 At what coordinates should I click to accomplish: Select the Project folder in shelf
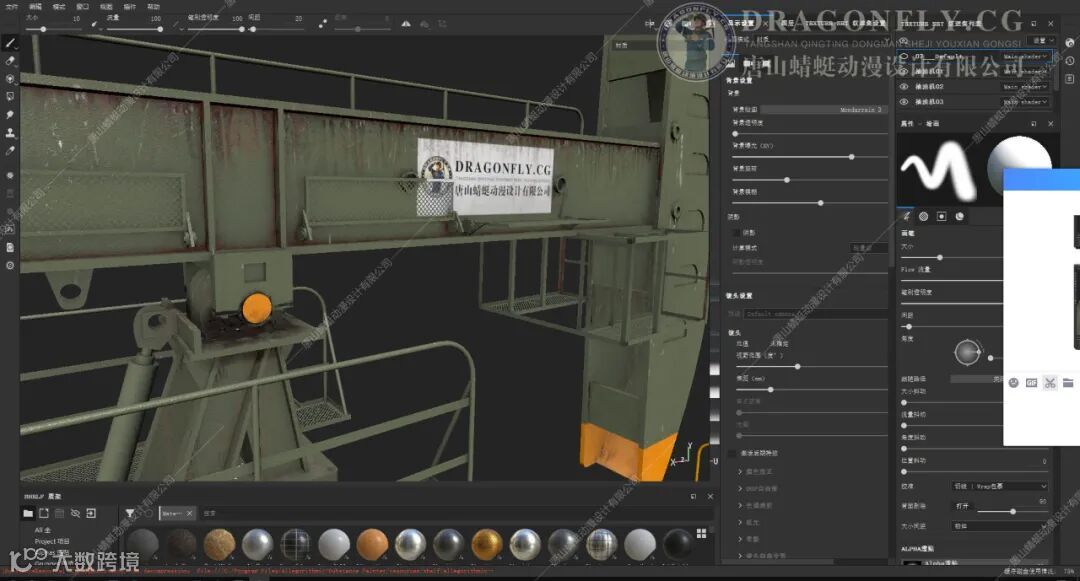(52, 541)
